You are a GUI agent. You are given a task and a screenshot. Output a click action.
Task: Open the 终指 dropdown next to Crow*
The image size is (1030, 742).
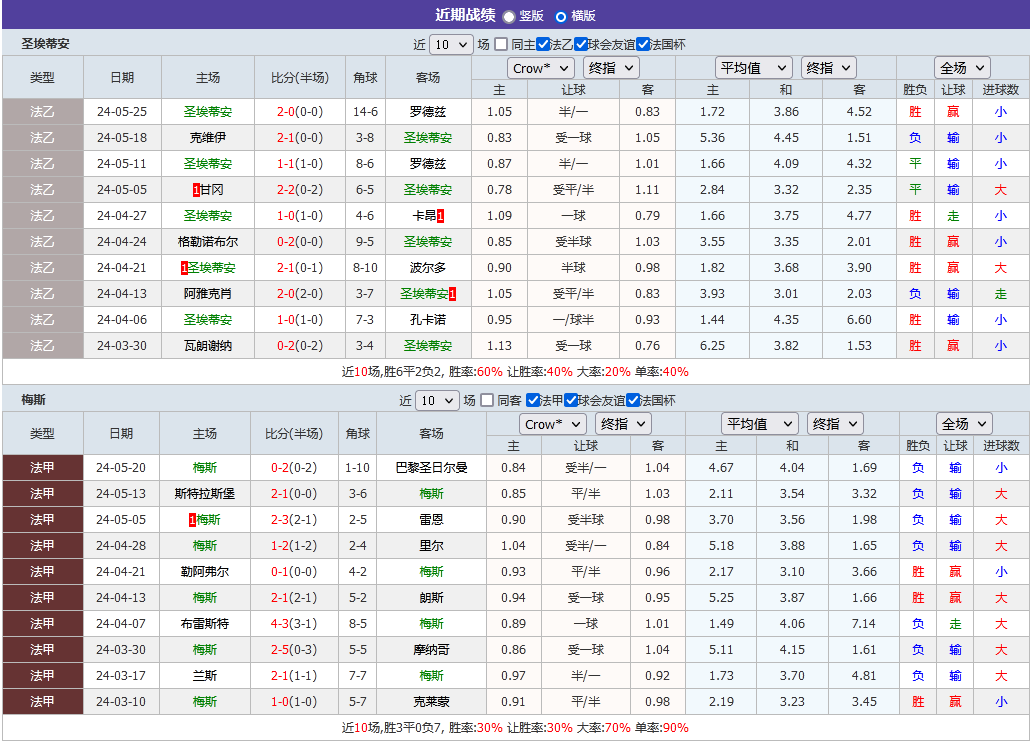610,67
